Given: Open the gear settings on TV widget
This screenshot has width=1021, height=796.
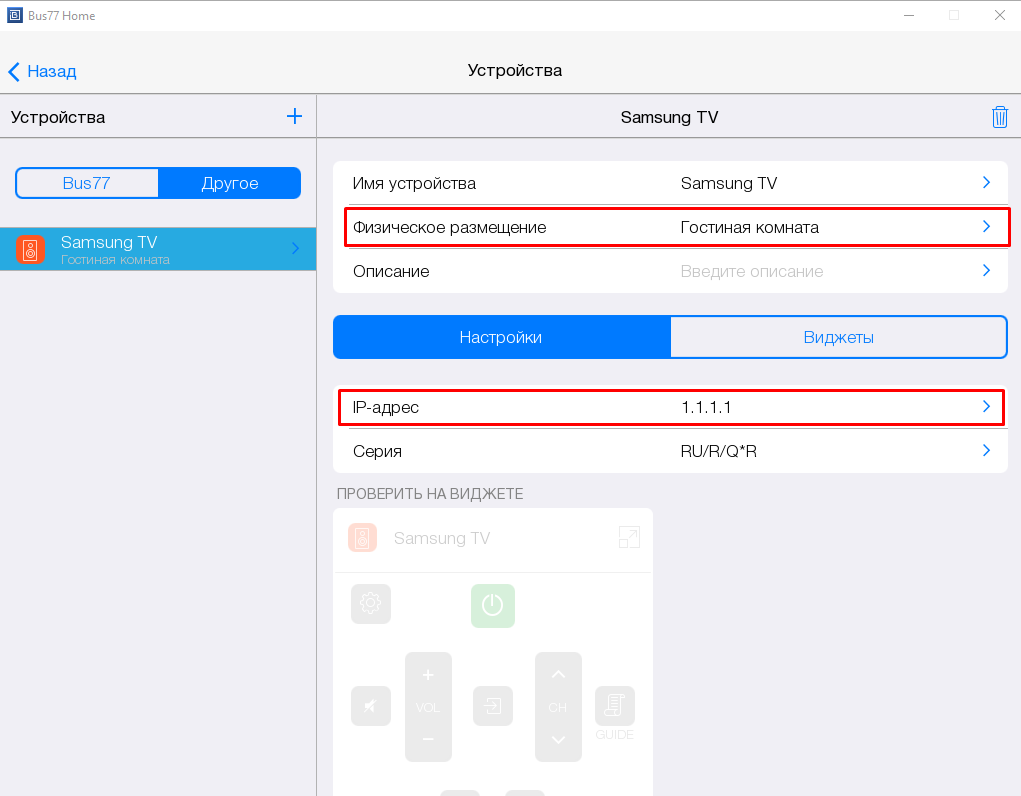Looking at the screenshot, I should 371,604.
